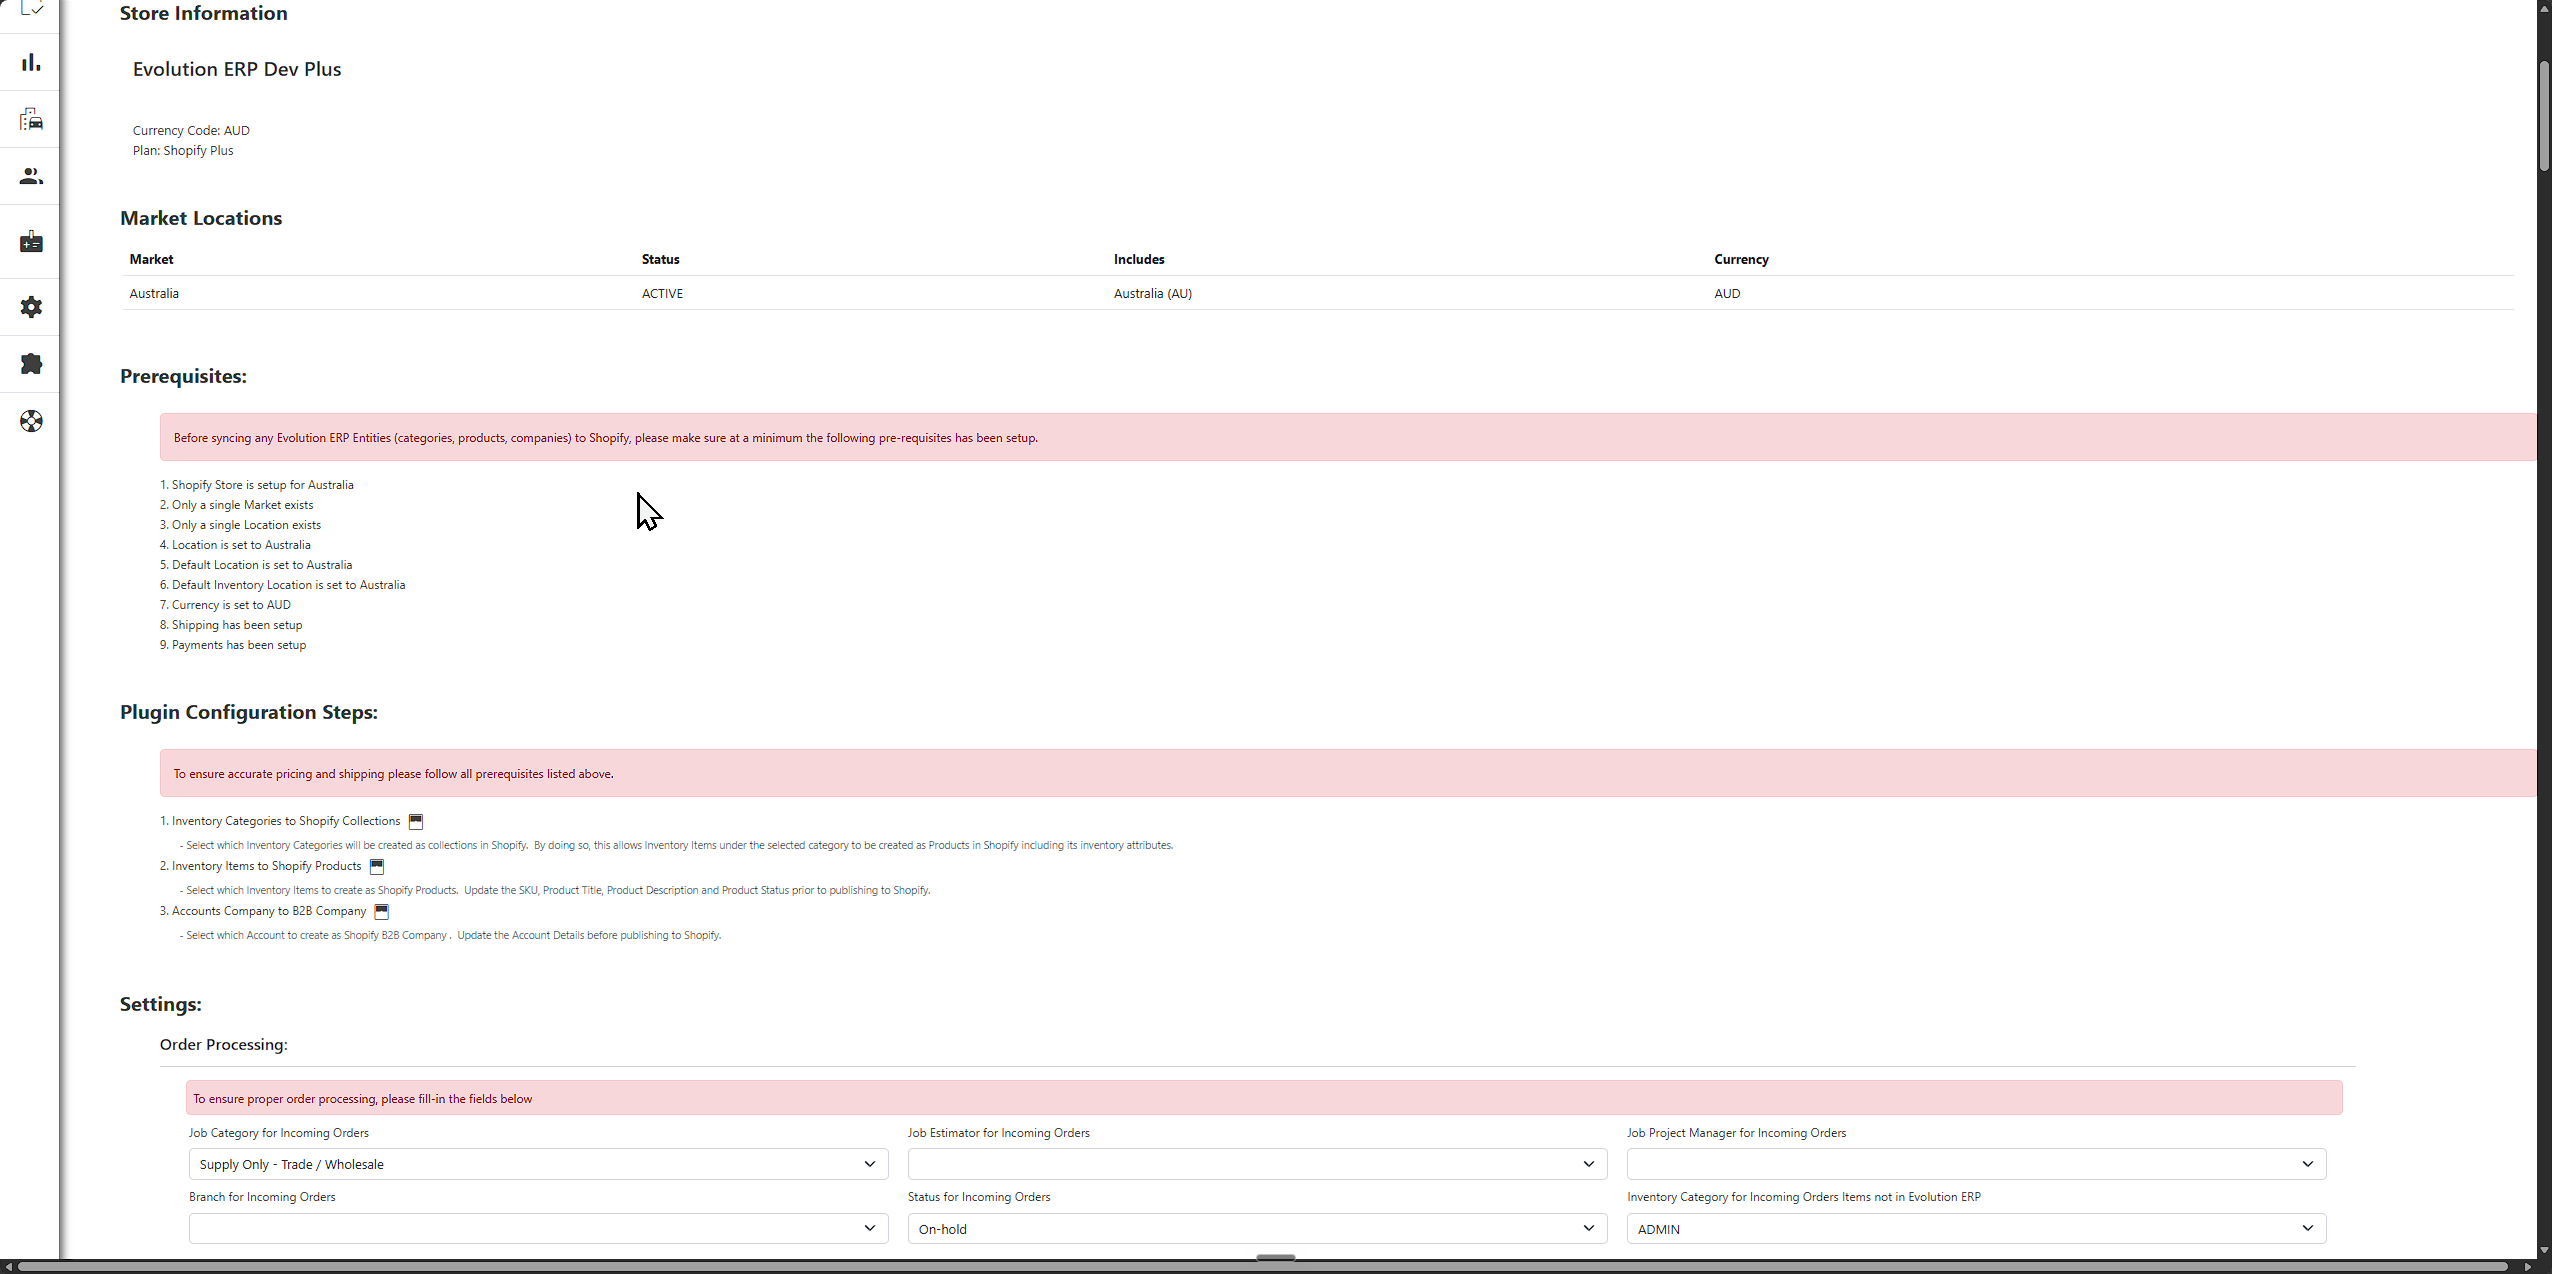This screenshot has height=1274, width=2552.
Task: Open the Status for Incoming Orders dropdown showing On-hold
Action: (x=1257, y=1228)
